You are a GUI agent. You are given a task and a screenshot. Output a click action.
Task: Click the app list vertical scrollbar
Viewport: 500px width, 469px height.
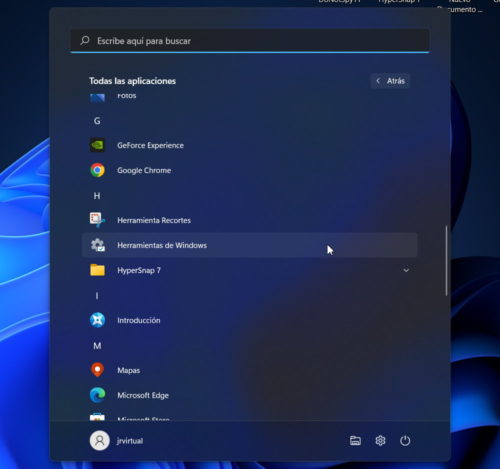[x=446, y=261]
